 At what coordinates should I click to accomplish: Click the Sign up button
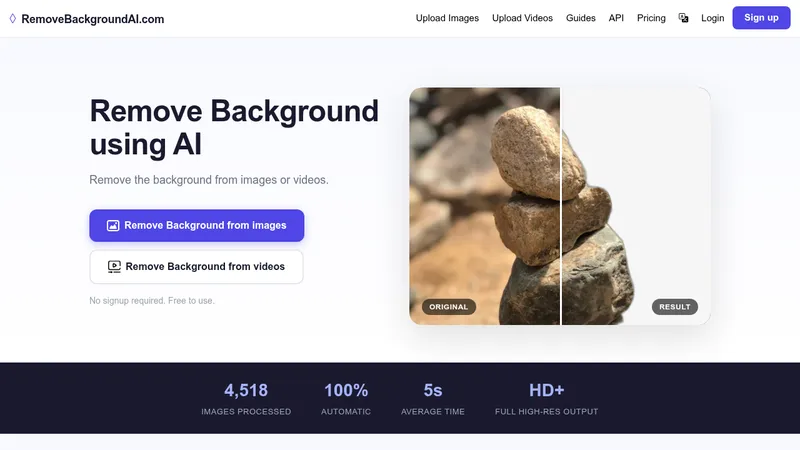(761, 18)
